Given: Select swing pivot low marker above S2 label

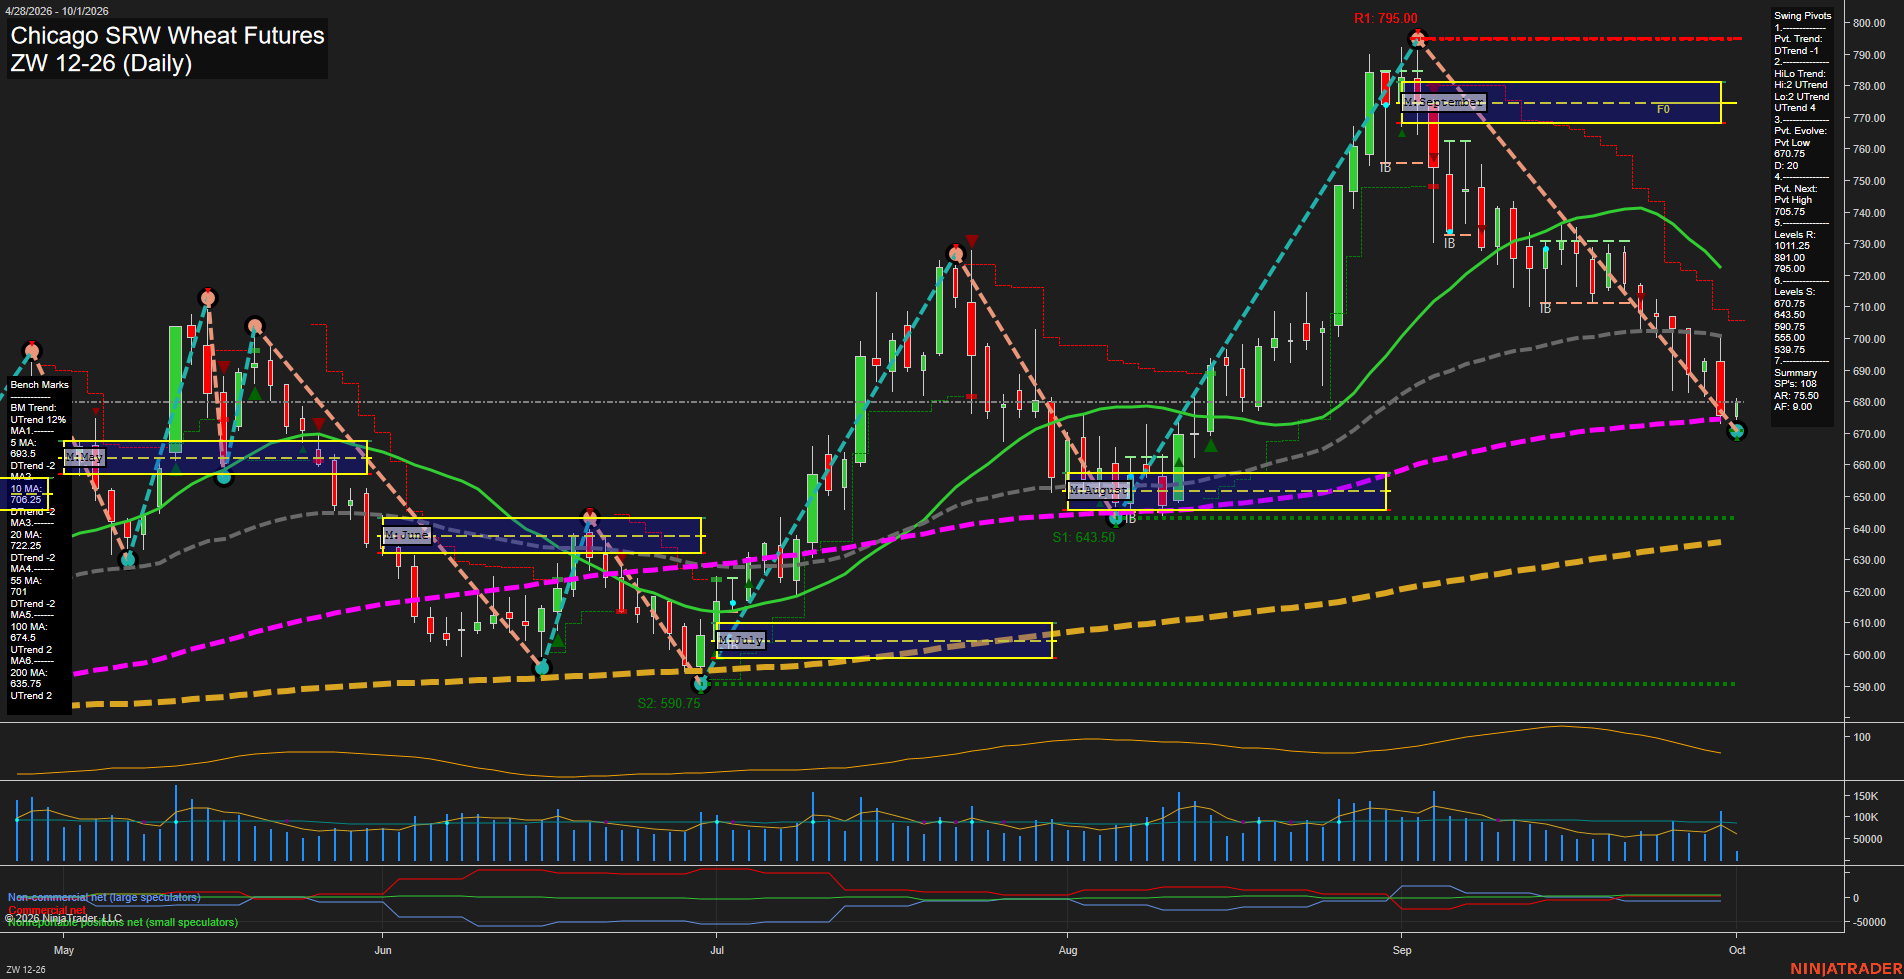Looking at the screenshot, I should [x=700, y=684].
